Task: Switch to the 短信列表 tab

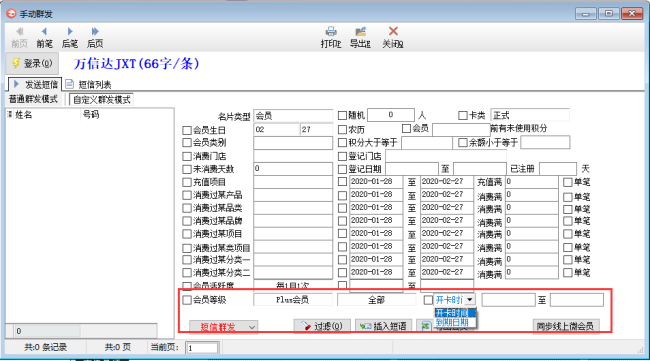Action: (x=88, y=85)
